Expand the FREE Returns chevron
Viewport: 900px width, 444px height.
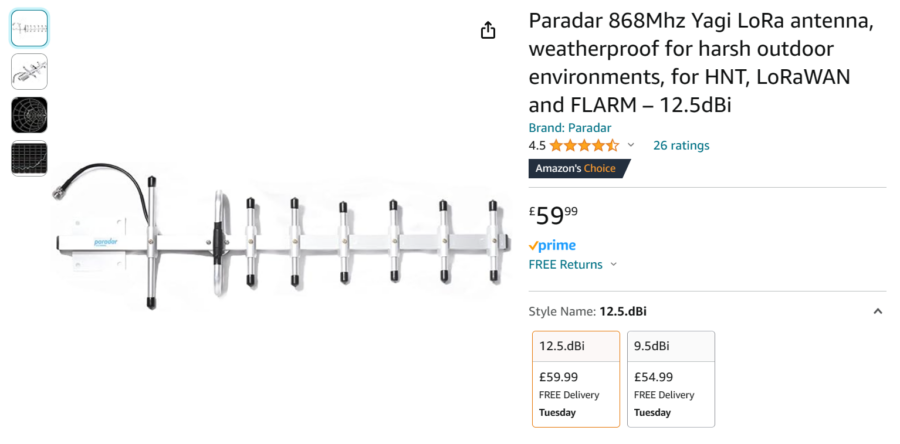614,264
